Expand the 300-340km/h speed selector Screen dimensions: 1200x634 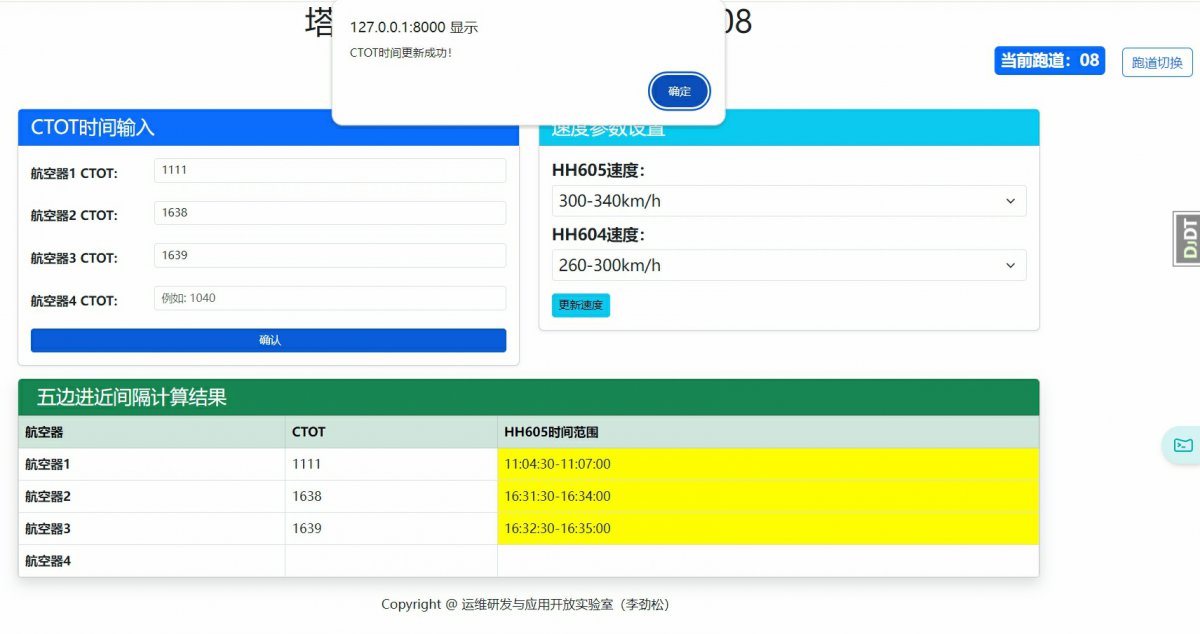click(788, 201)
